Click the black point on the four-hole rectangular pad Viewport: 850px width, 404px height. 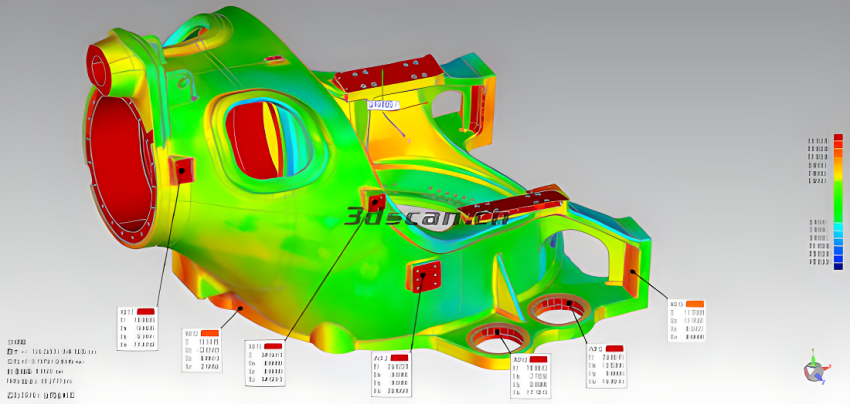pyautogui.click(x=423, y=275)
